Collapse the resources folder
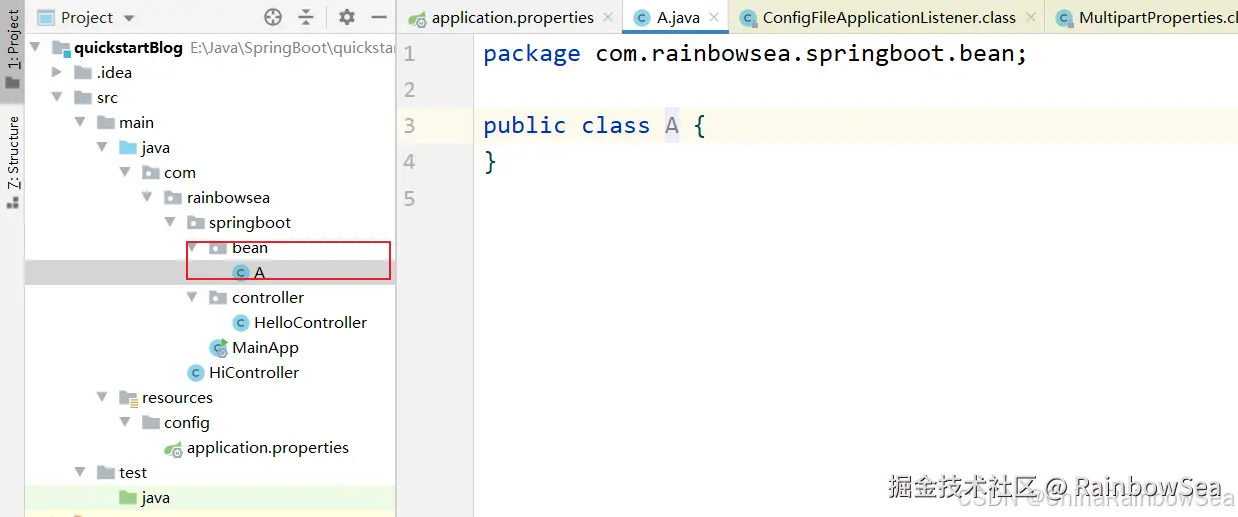1238x517 pixels. 102,397
